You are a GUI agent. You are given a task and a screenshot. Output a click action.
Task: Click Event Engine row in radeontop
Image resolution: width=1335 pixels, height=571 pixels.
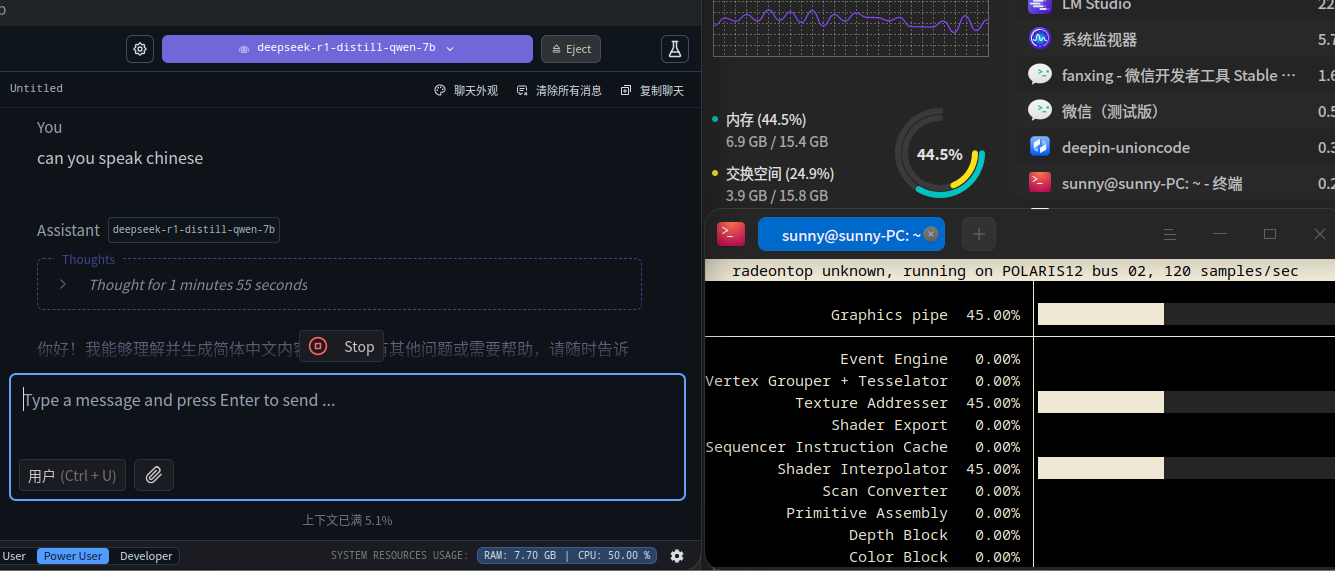coord(930,359)
